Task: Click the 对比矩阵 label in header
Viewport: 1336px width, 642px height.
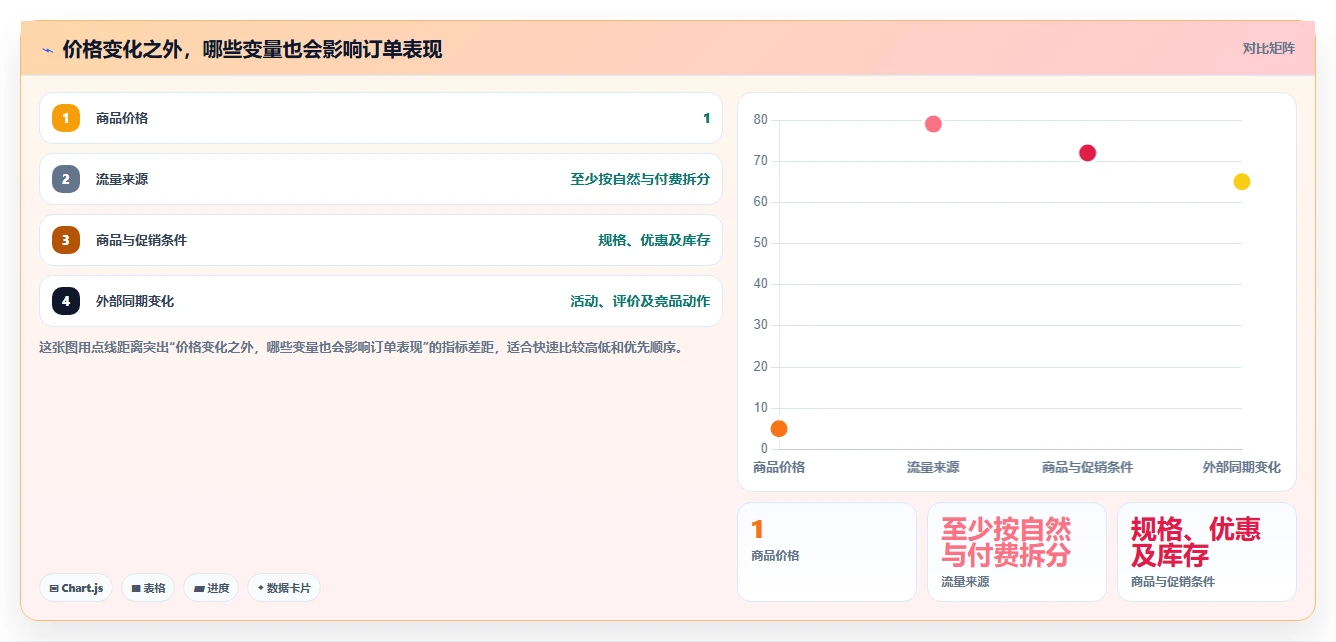Action: click(x=1268, y=48)
